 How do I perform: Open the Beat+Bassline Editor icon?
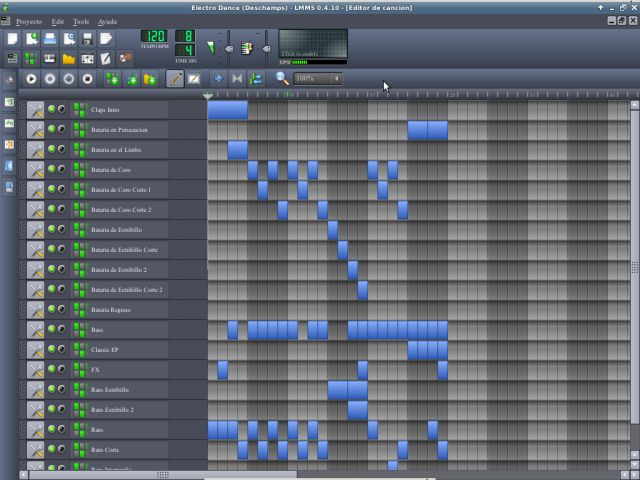tap(31, 59)
